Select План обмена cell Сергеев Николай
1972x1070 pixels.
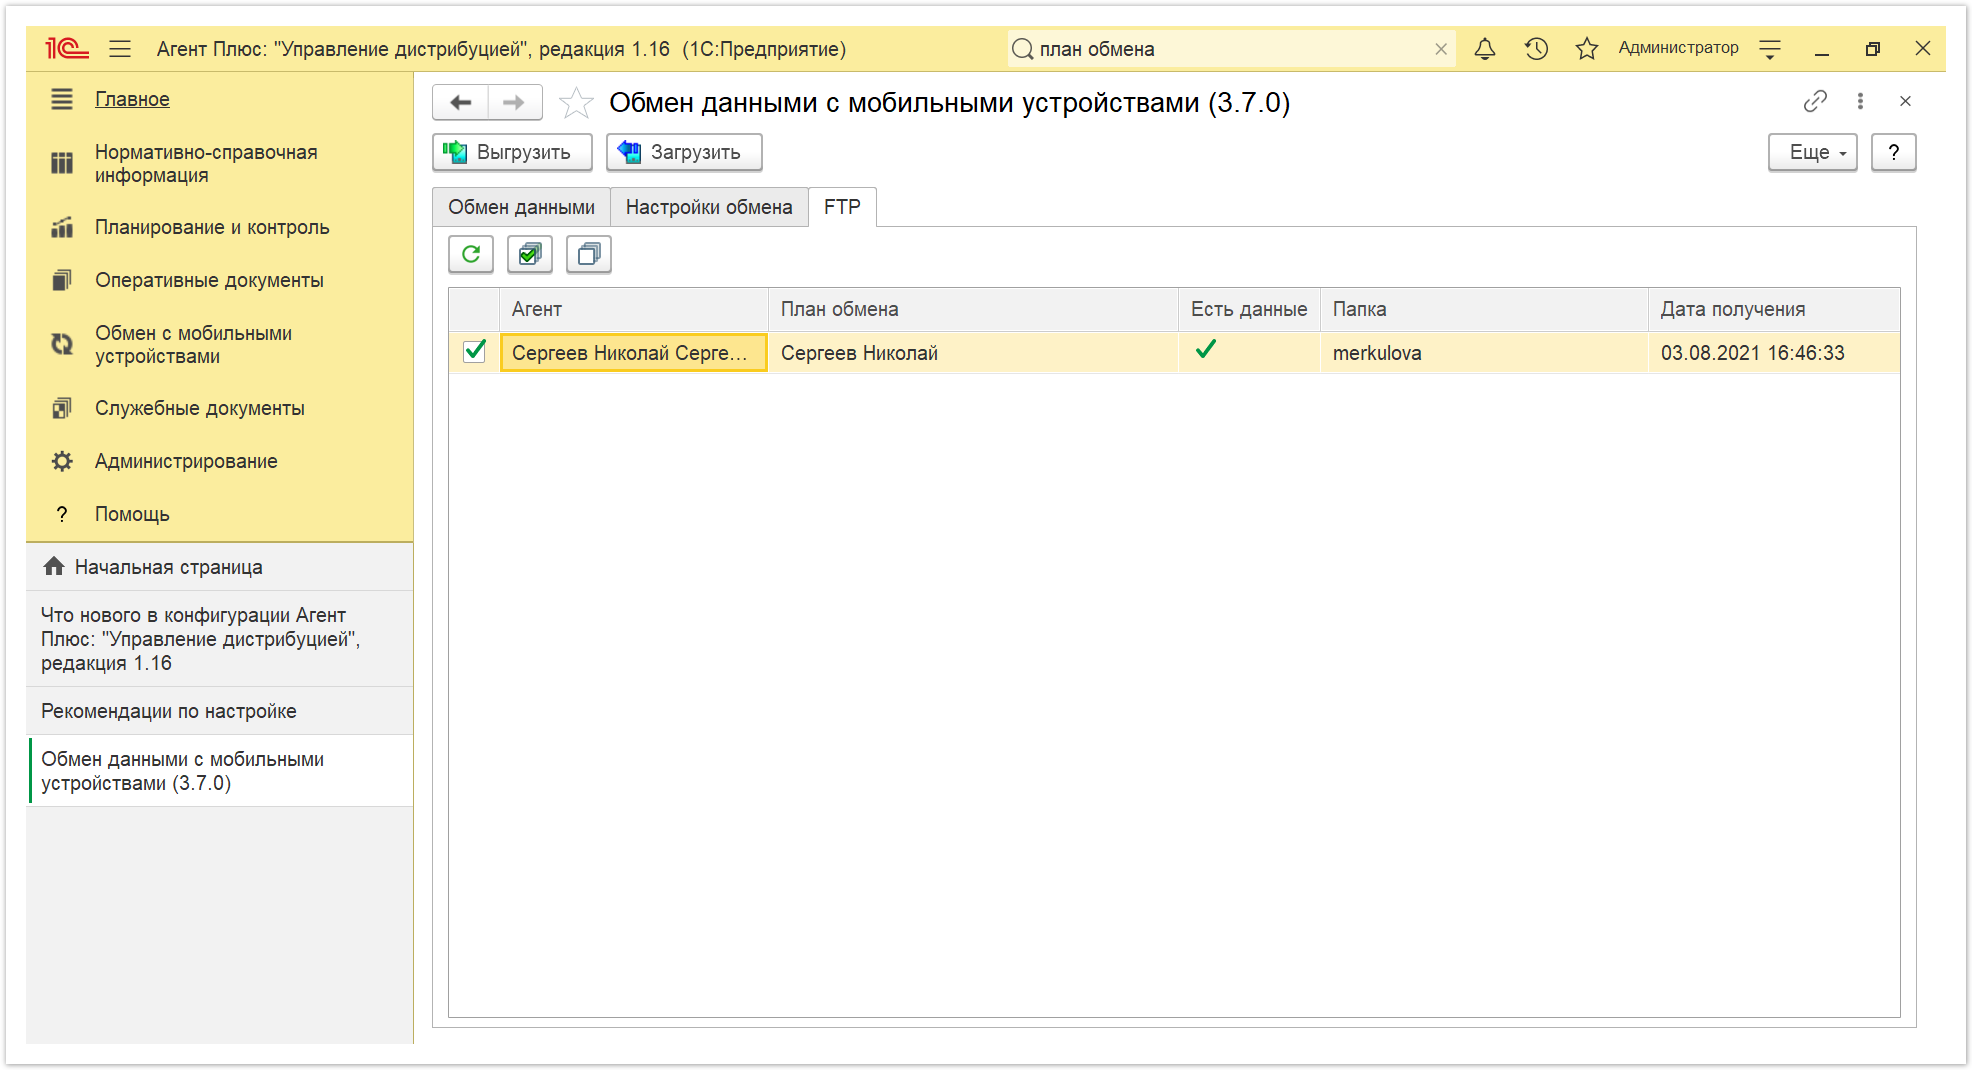pyautogui.click(x=973, y=352)
